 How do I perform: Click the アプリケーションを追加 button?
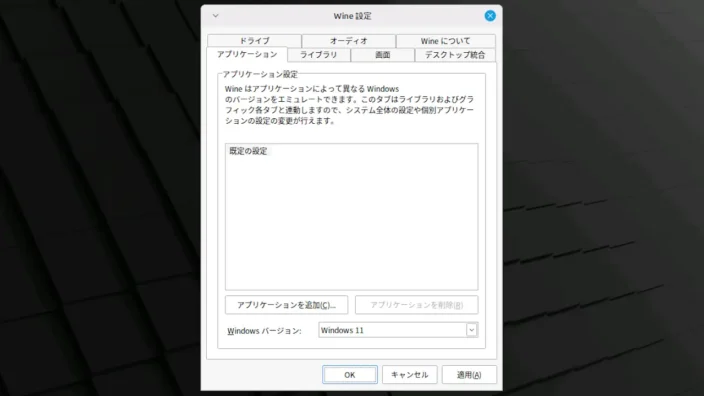click(x=286, y=305)
